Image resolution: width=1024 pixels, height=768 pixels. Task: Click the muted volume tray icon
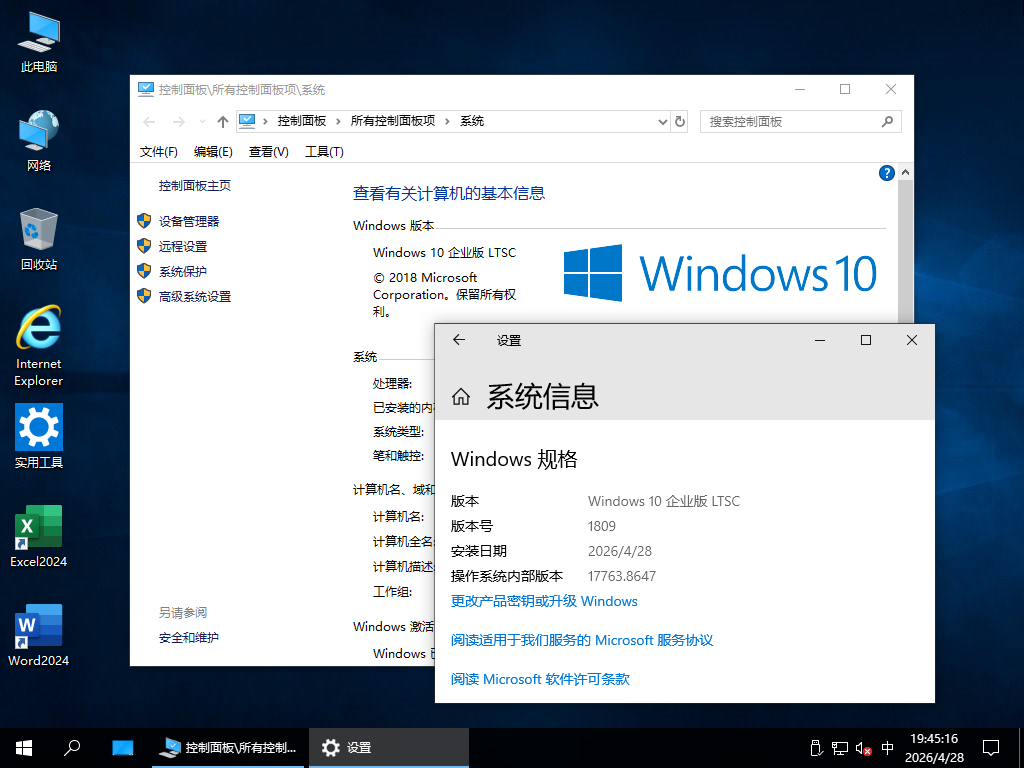pyautogui.click(x=863, y=748)
